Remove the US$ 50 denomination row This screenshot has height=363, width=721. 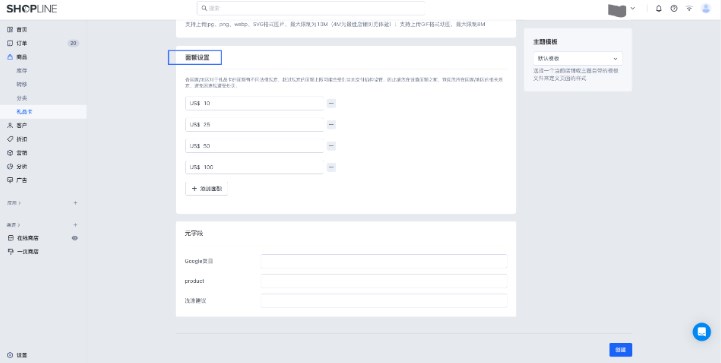point(331,146)
